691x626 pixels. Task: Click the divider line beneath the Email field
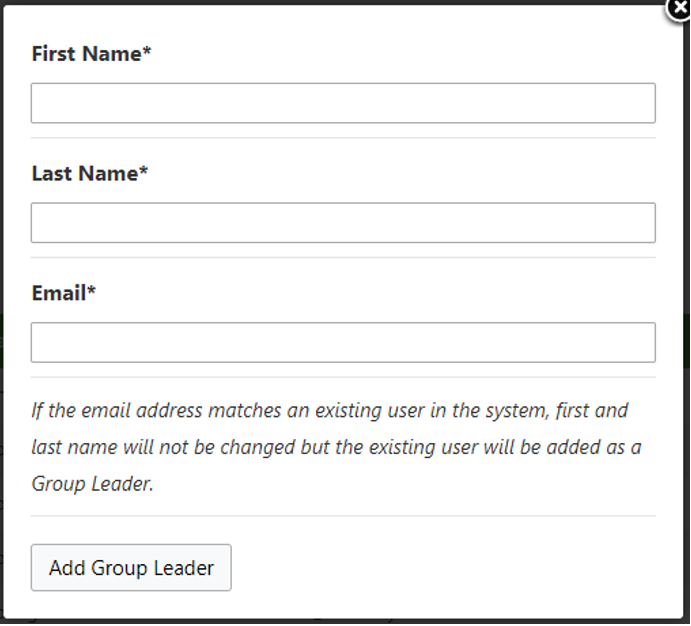(x=343, y=377)
